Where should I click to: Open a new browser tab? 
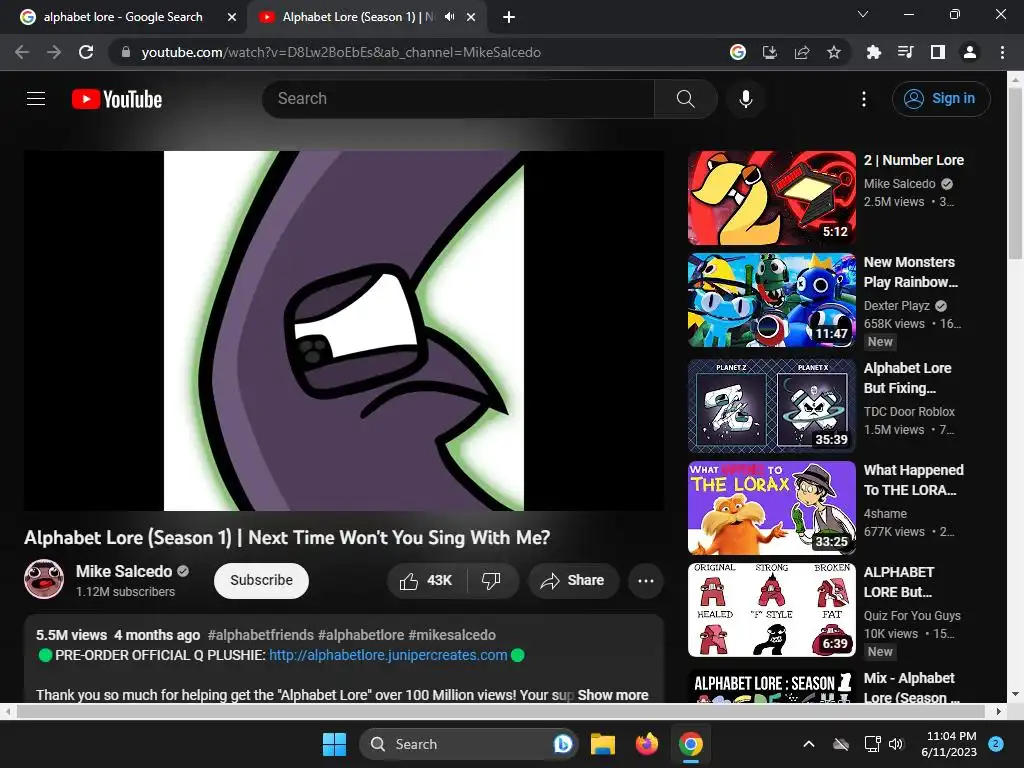tap(509, 17)
